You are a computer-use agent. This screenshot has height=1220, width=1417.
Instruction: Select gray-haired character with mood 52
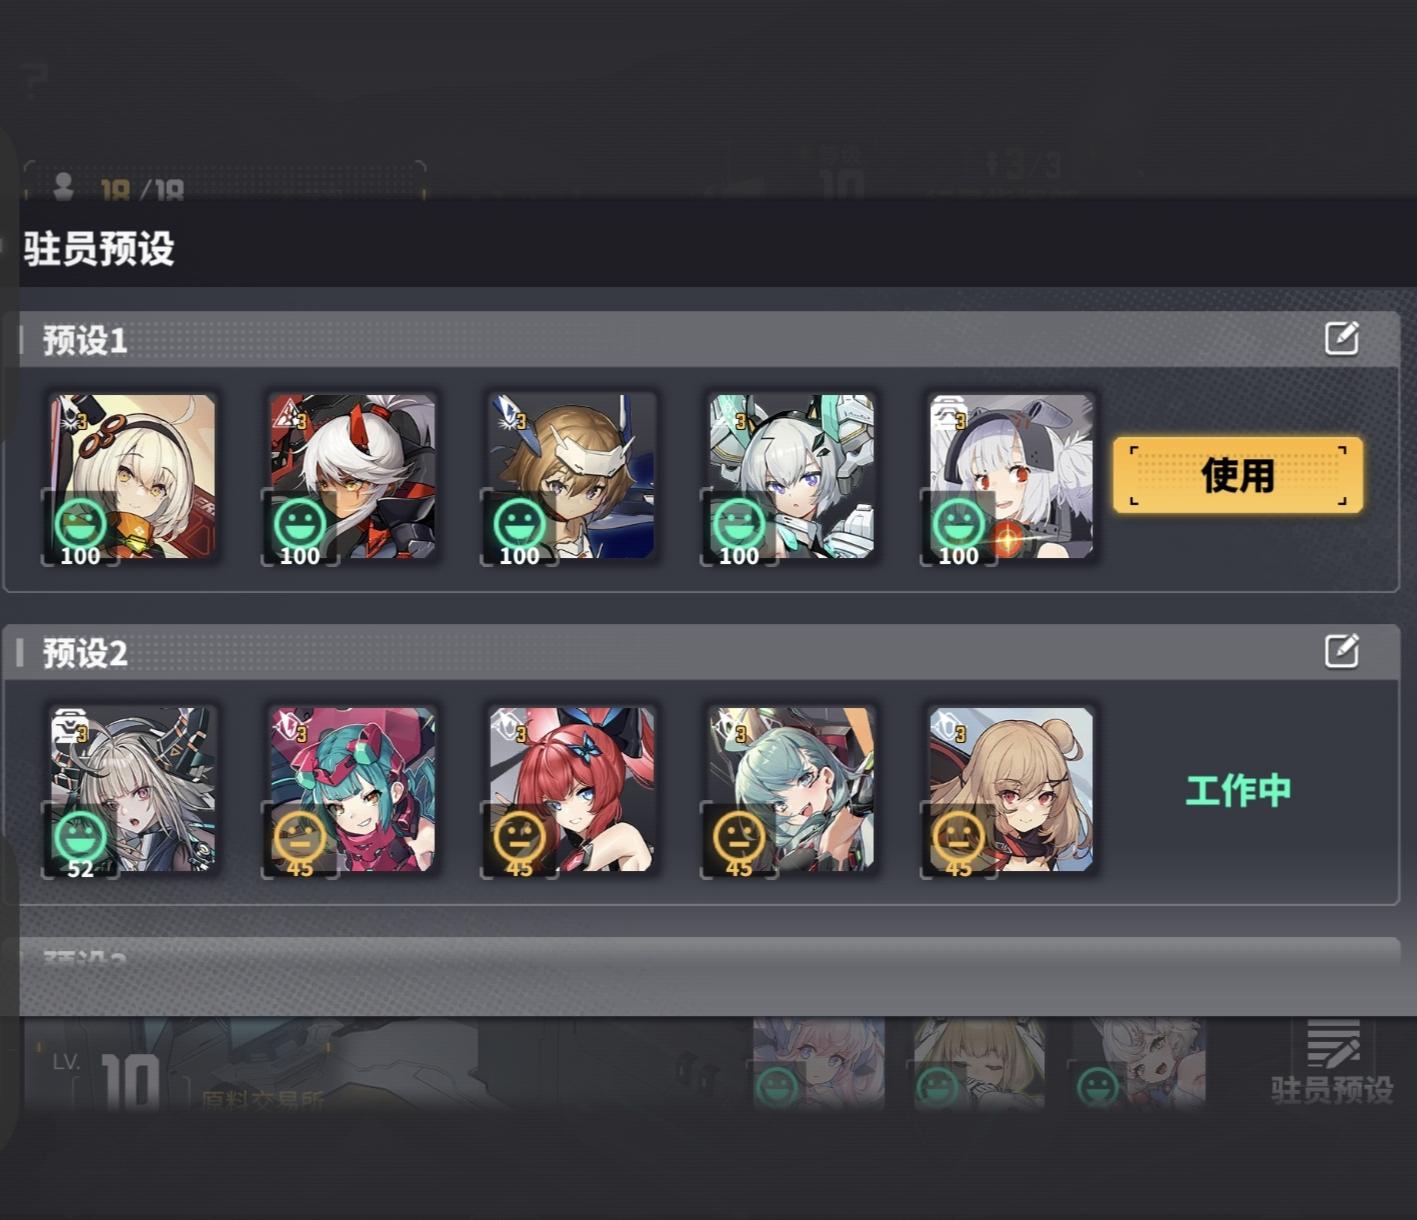tap(133, 790)
